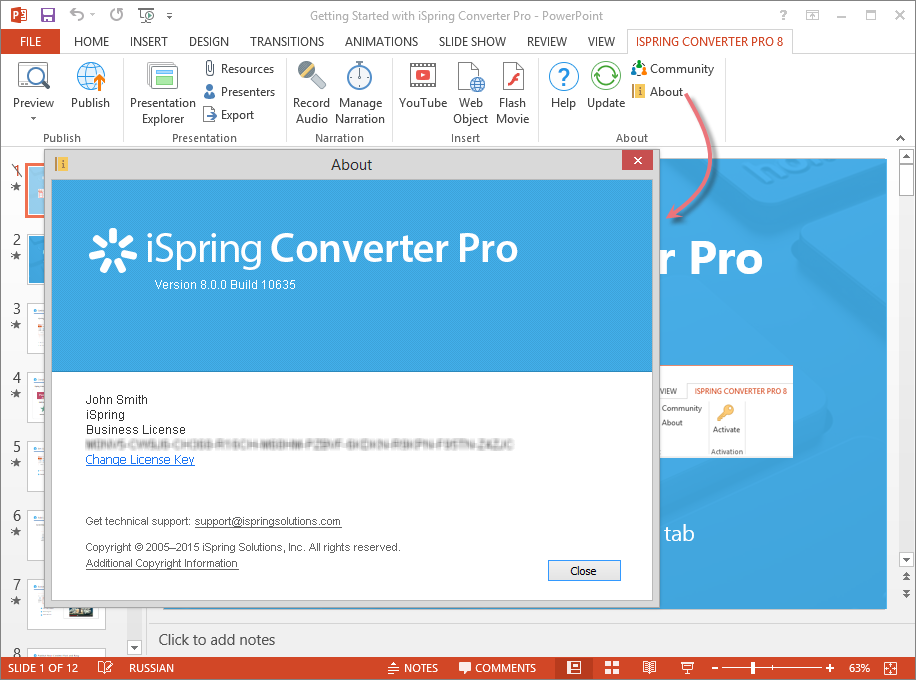
Task: Switch to Reading View in status bar
Action: tap(649, 668)
